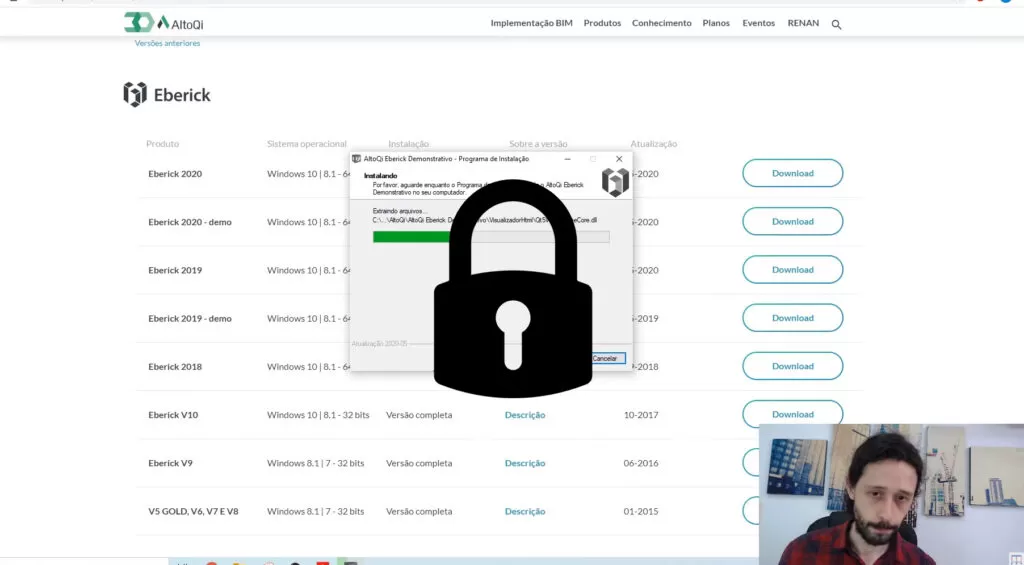Viewport: 1024px width, 565px height.
Task: Click the installer dialog Eberick logo
Action: click(615, 182)
